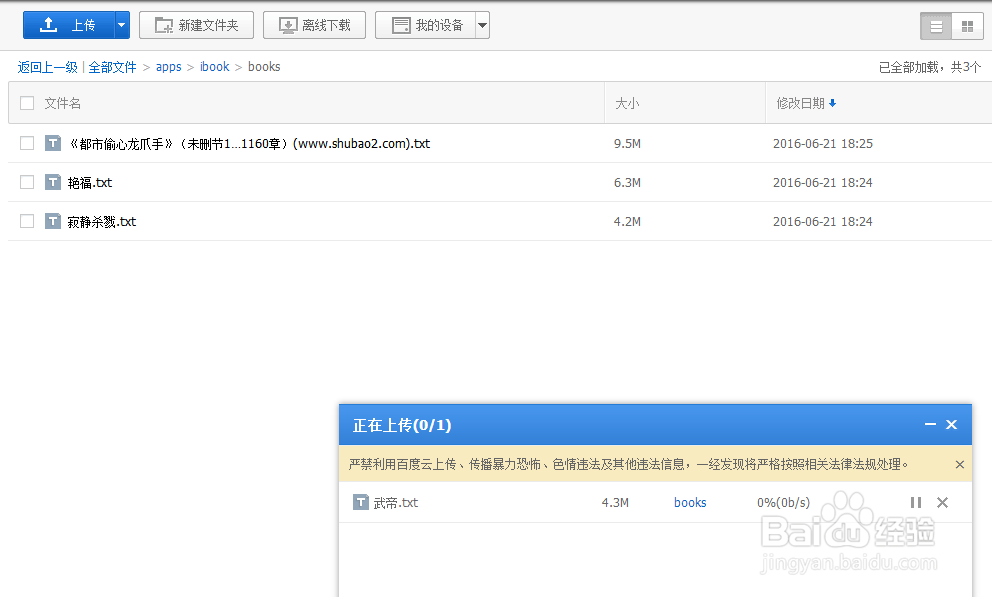Switch to list view

click(x=936, y=26)
